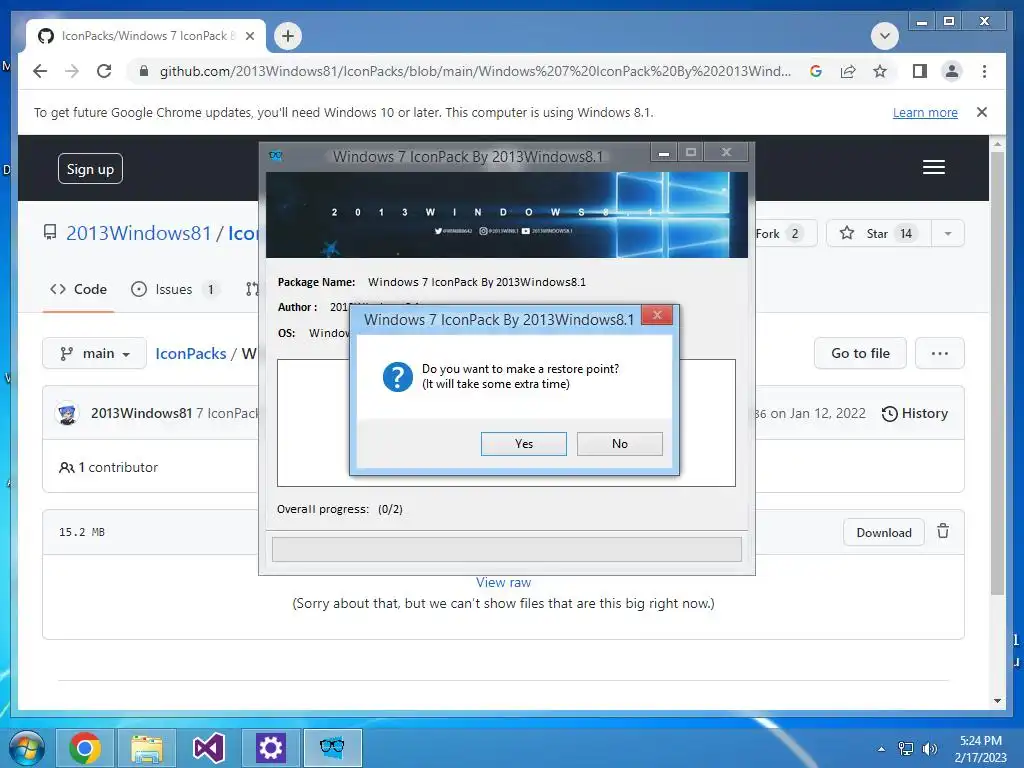The height and width of the screenshot is (768, 1024).
Task: Select the IconPacks/Windows 7 IconPack tab
Action: click(145, 36)
